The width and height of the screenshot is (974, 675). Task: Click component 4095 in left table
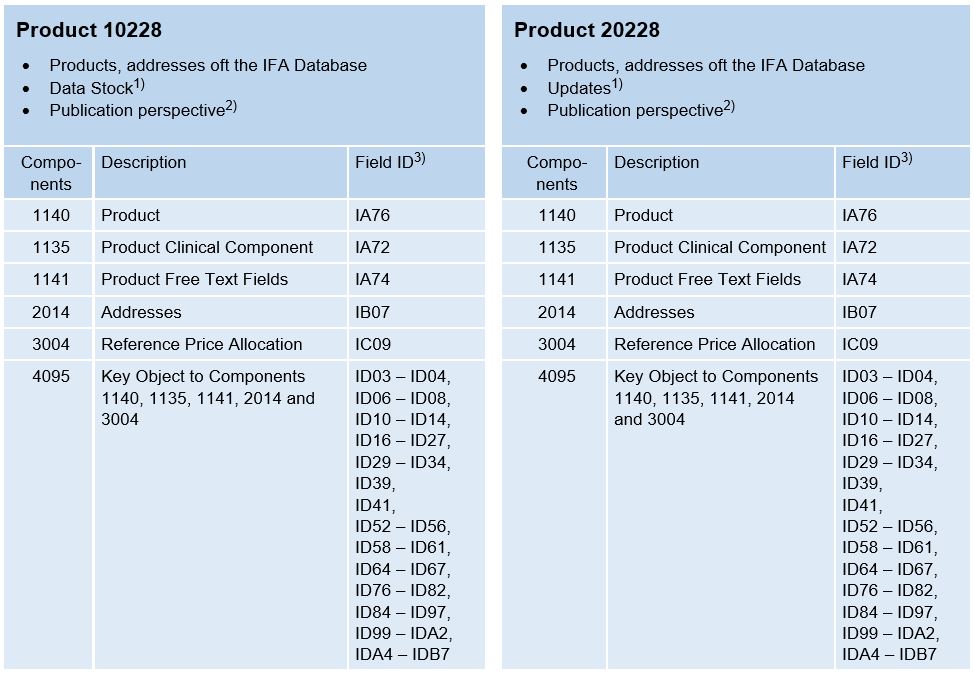50,377
